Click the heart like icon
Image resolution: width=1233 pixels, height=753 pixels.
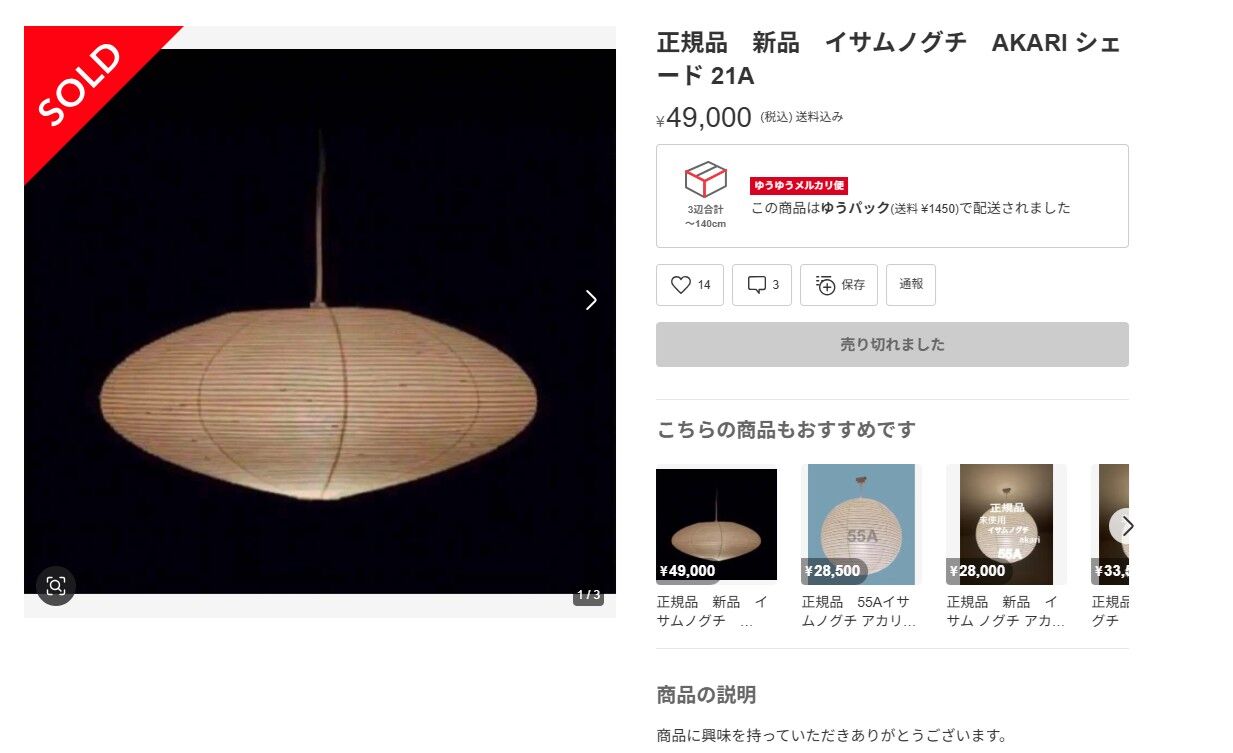681,285
